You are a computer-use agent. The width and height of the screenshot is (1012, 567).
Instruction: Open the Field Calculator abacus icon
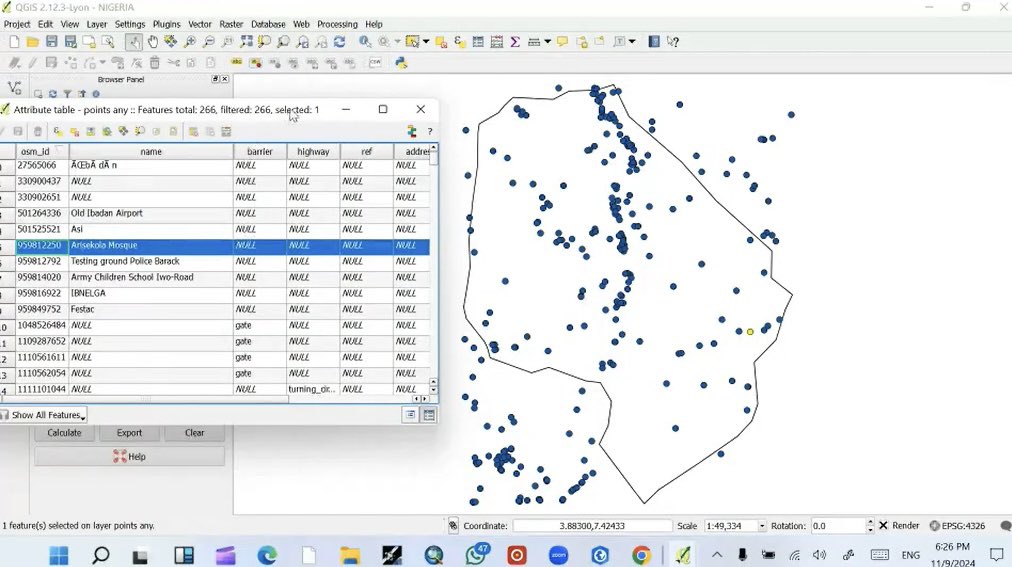point(497,42)
